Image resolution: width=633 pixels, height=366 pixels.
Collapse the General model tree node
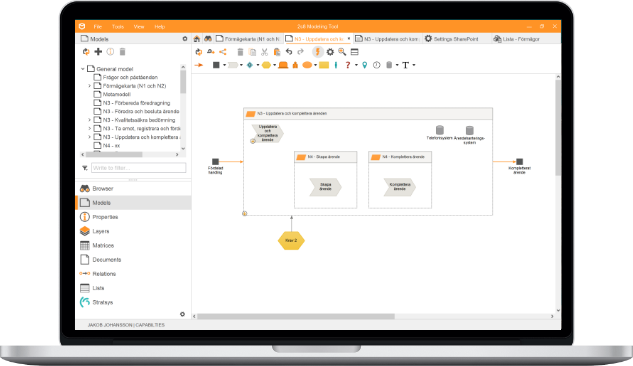[x=83, y=69]
